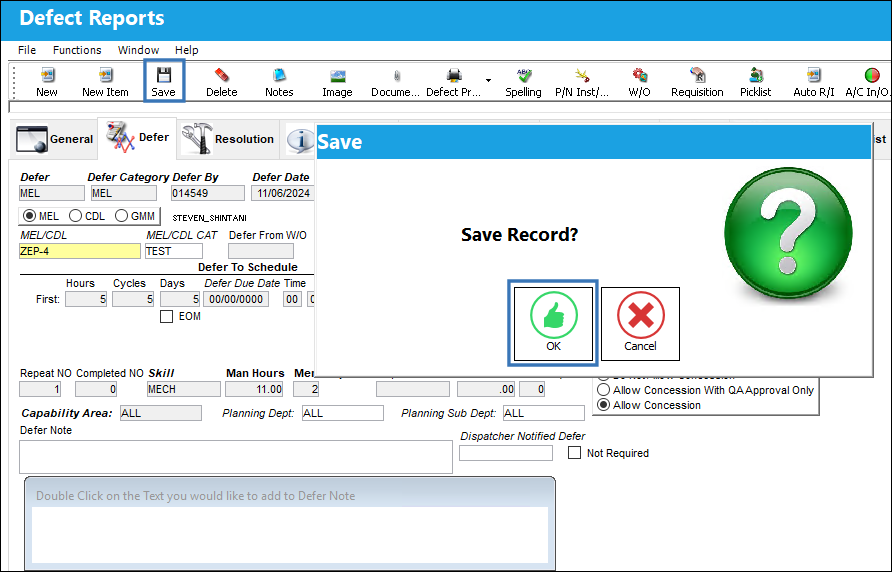Click the Planning Sub Dept field
Viewport: 892px width, 572px height.
pyautogui.click(x=544, y=413)
